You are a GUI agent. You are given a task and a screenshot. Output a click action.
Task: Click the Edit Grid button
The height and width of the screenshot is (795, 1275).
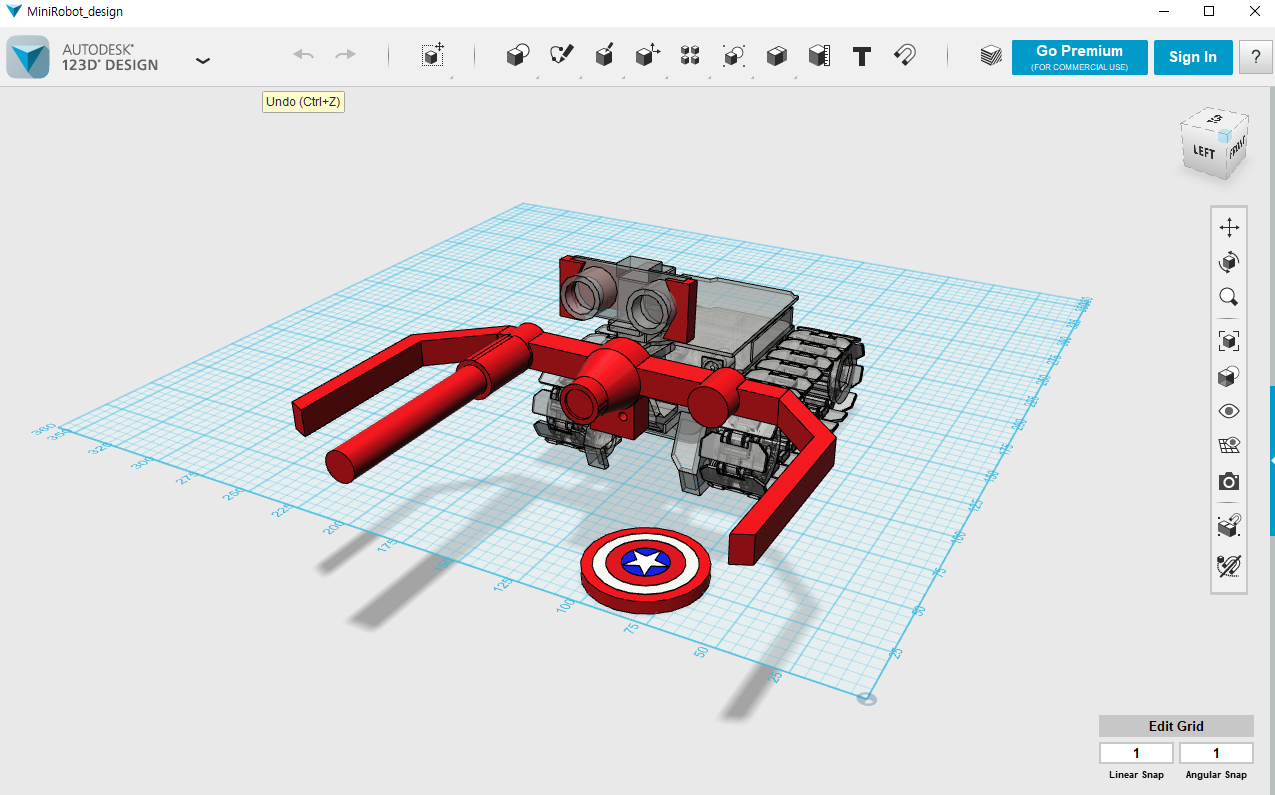(1176, 726)
